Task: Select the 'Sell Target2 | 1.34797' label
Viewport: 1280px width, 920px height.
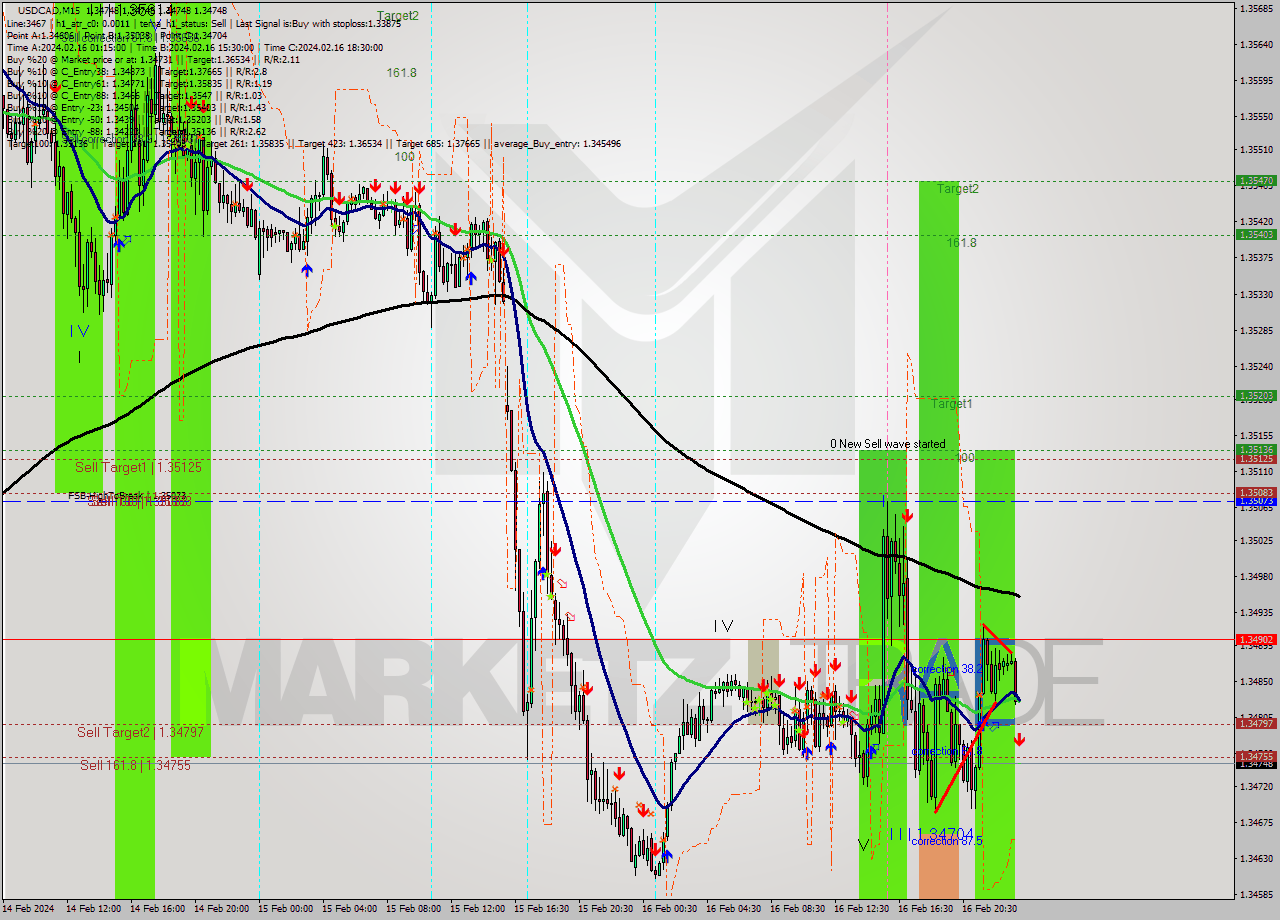Action: (x=140, y=732)
